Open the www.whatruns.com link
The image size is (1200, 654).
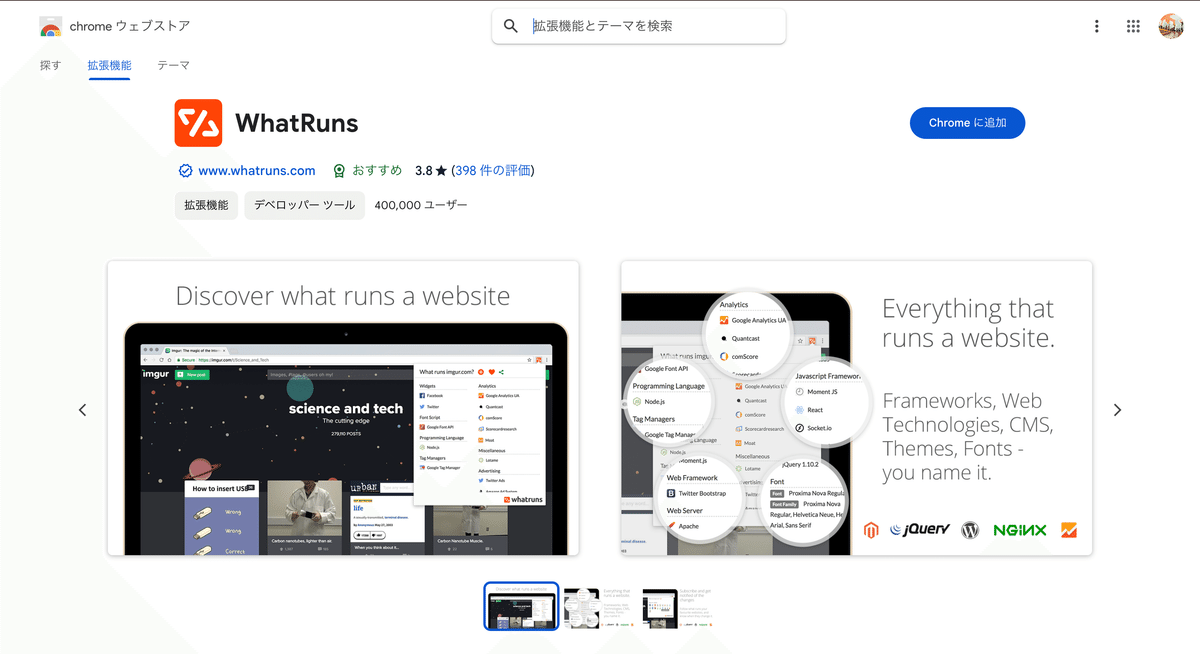[x=257, y=171]
